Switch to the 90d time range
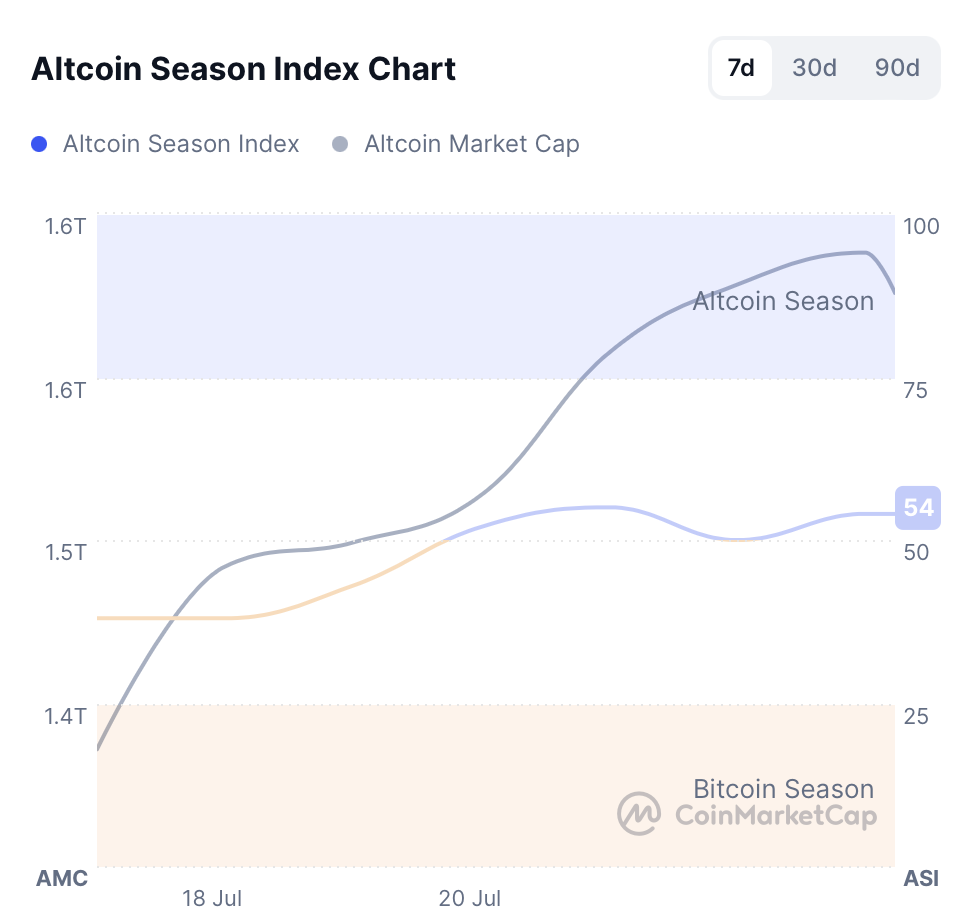971x918 pixels. [897, 68]
